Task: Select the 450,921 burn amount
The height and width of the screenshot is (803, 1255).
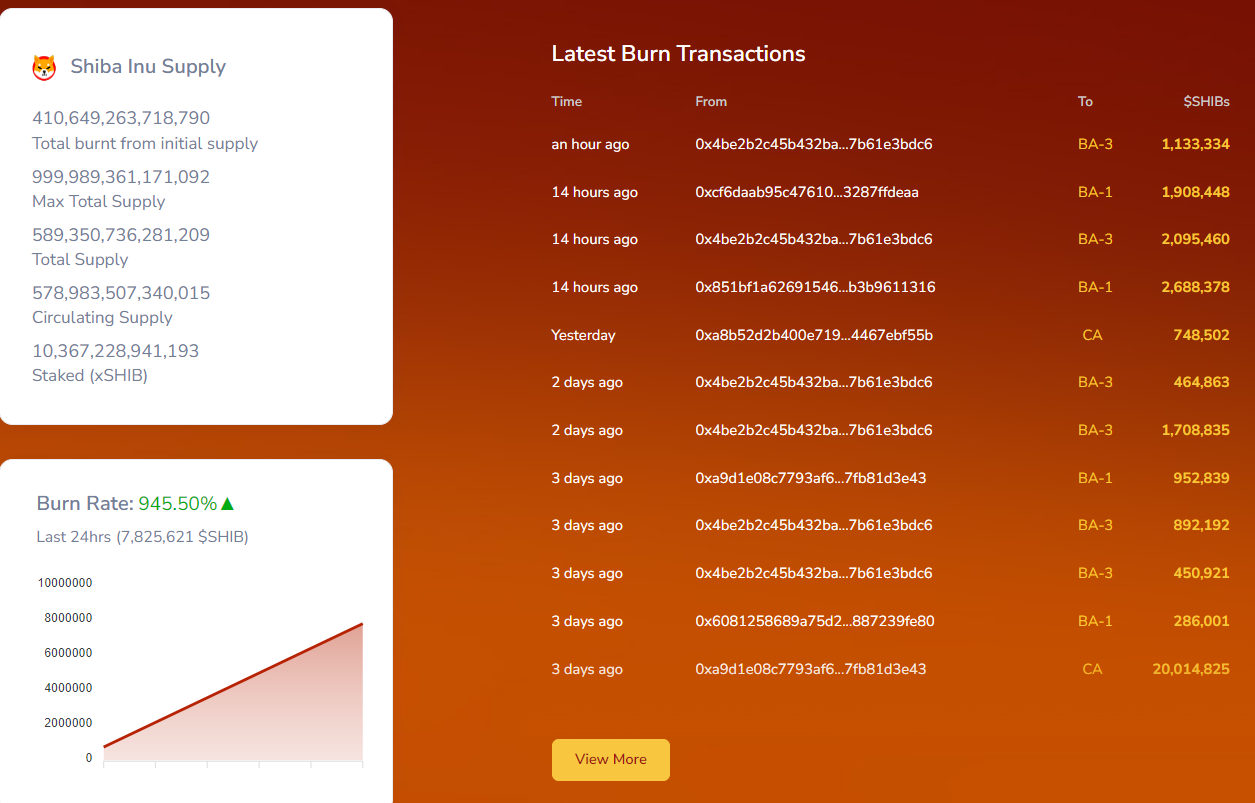Action: tap(1202, 573)
